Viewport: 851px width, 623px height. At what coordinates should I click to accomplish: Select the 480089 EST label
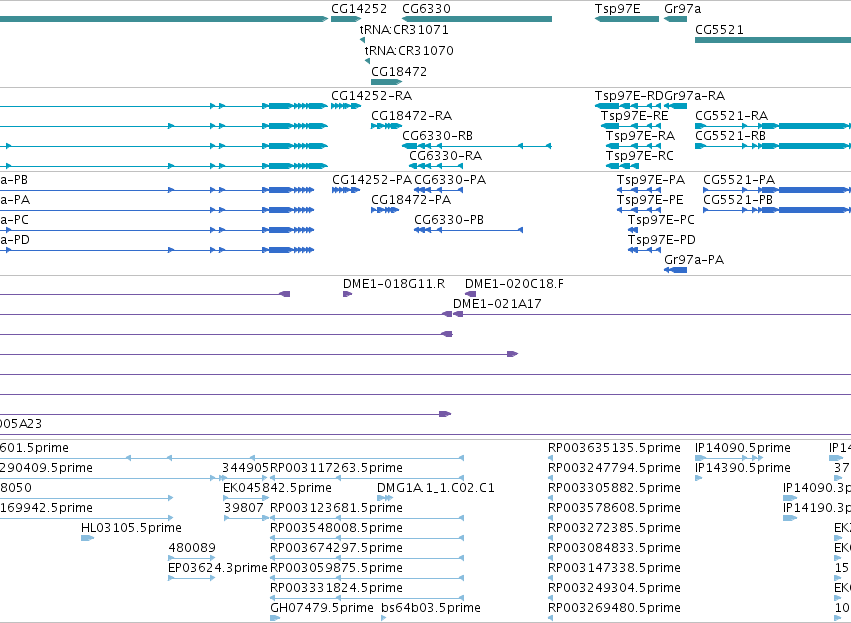pos(192,549)
